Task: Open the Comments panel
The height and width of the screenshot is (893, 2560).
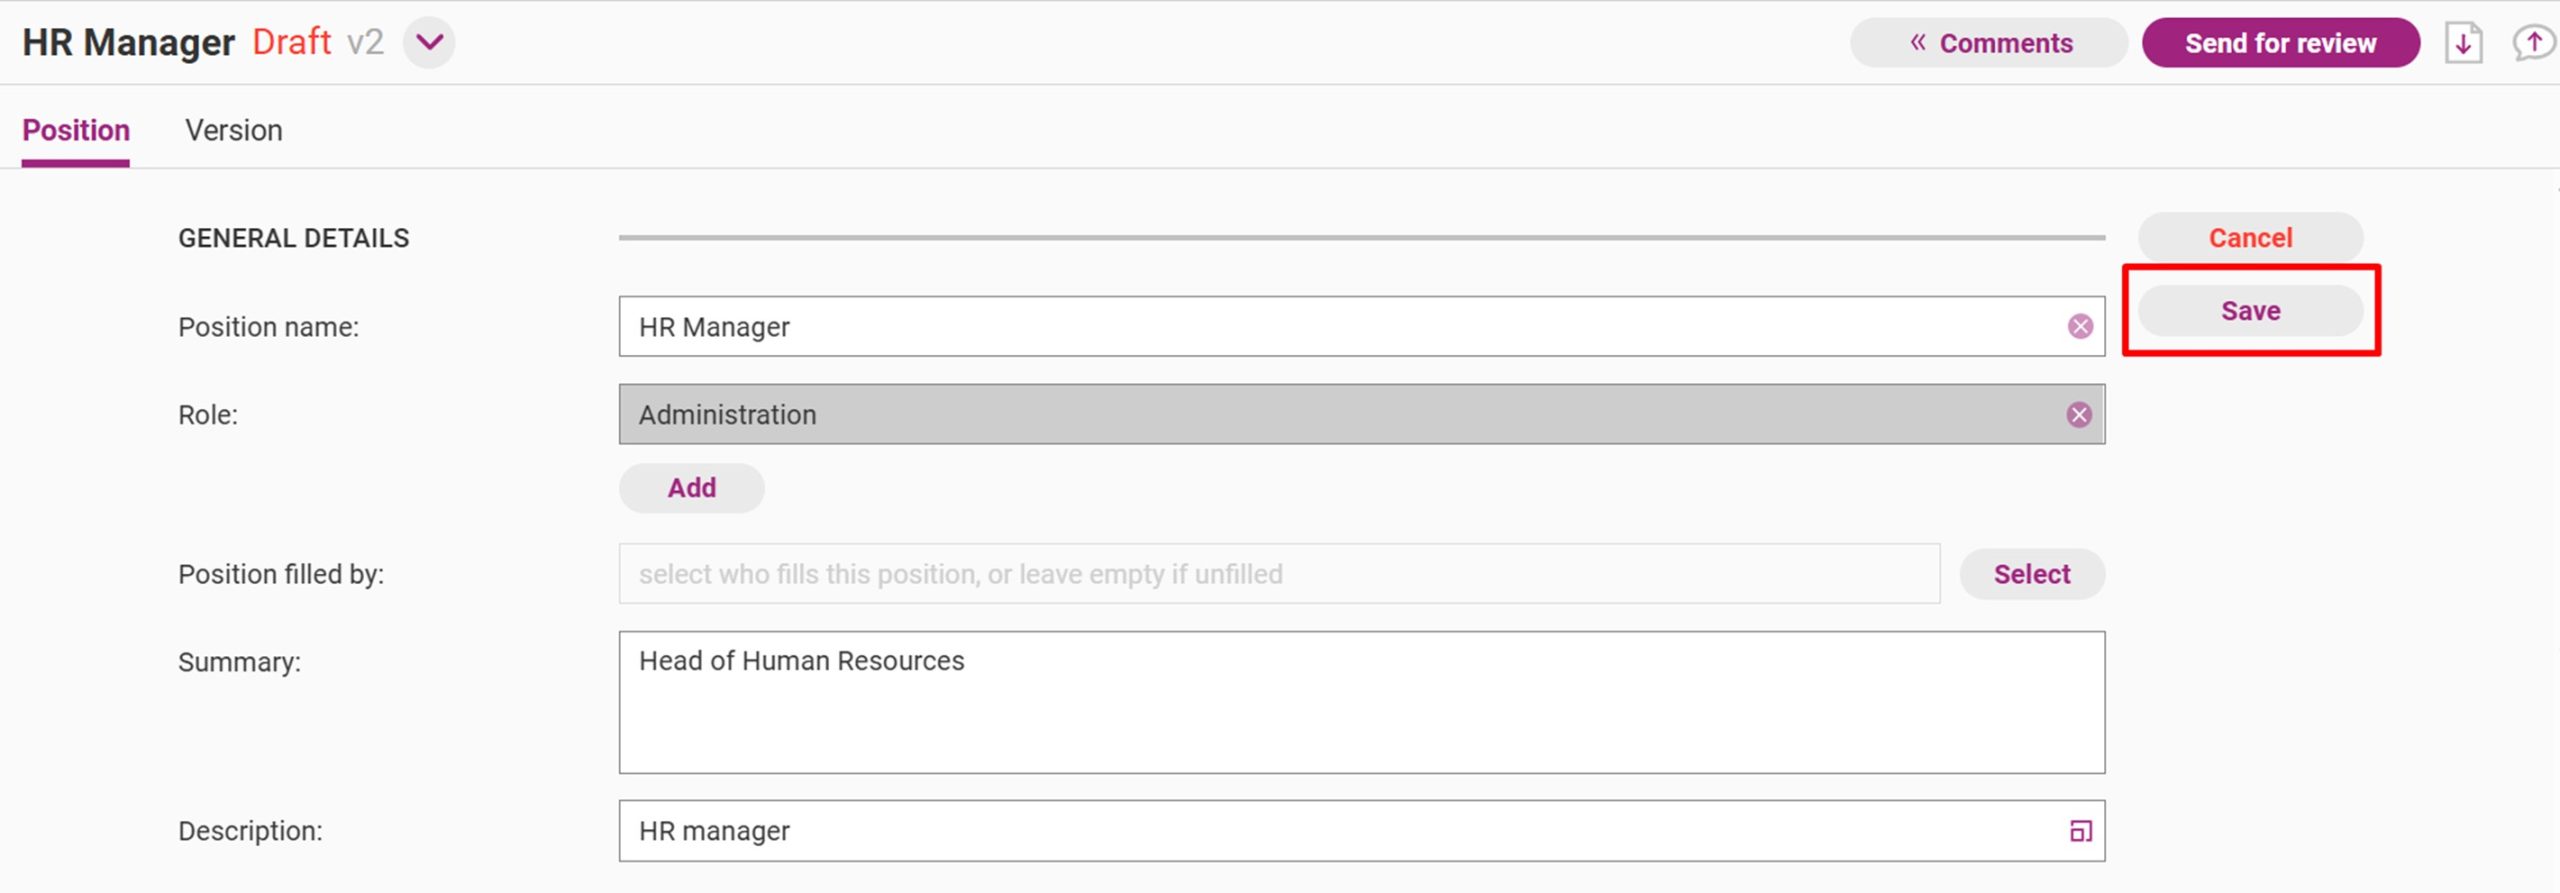Action: pyautogui.click(x=1988, y=43)
